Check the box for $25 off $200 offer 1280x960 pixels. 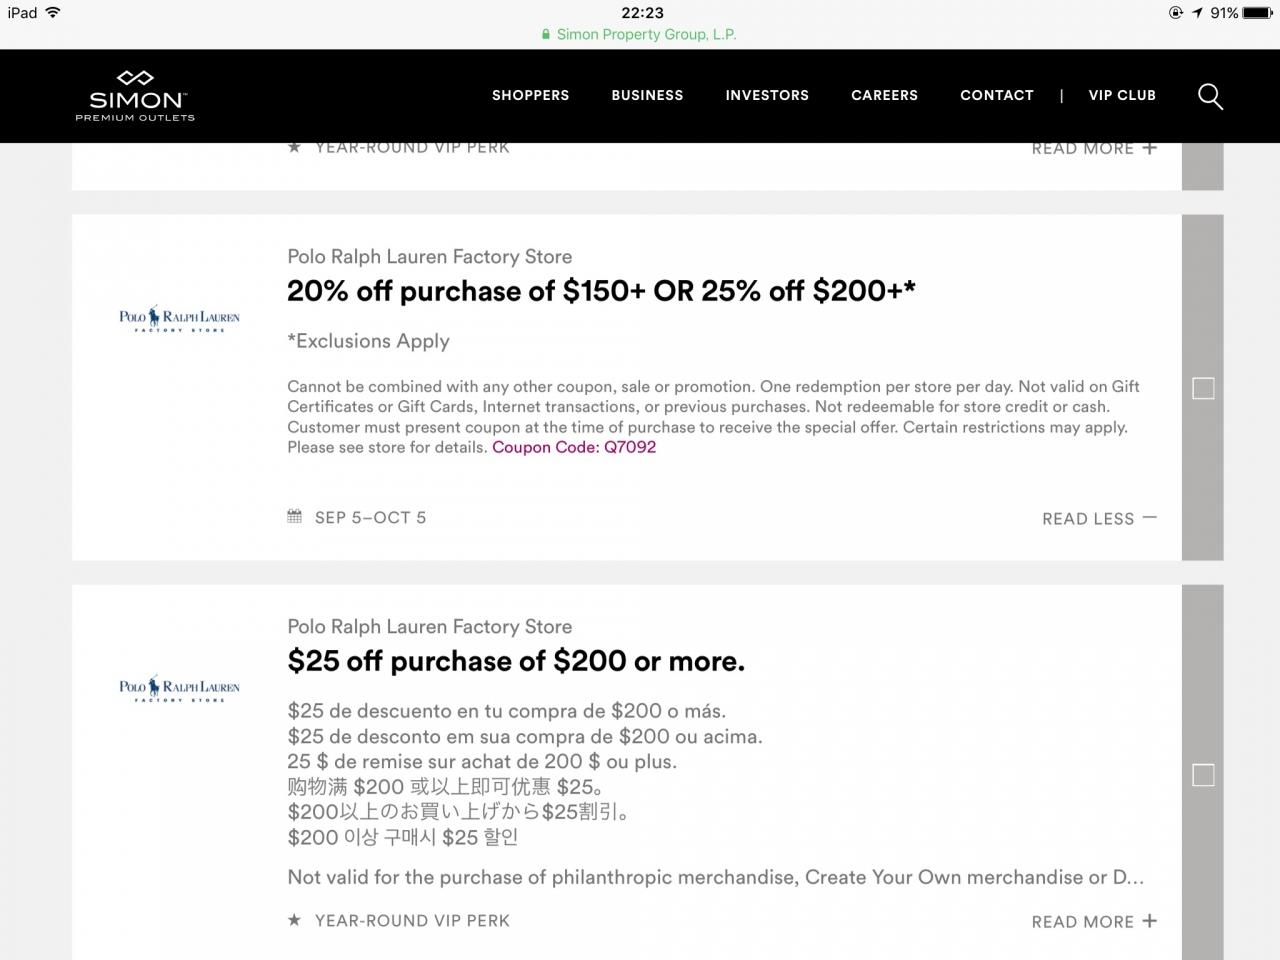click(x=1203, y=775)
